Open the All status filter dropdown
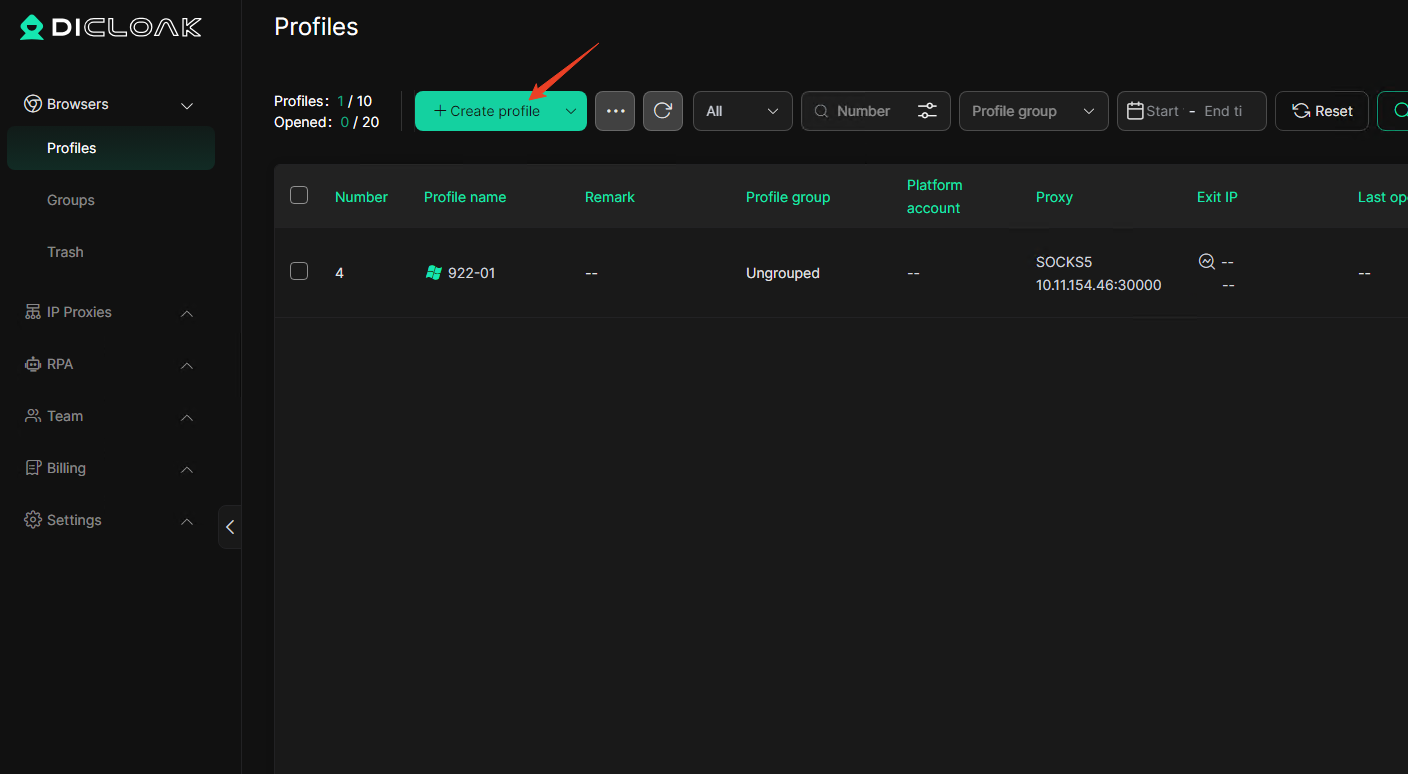The width and height of the screenshot is (1408, 774). point(742,111)
